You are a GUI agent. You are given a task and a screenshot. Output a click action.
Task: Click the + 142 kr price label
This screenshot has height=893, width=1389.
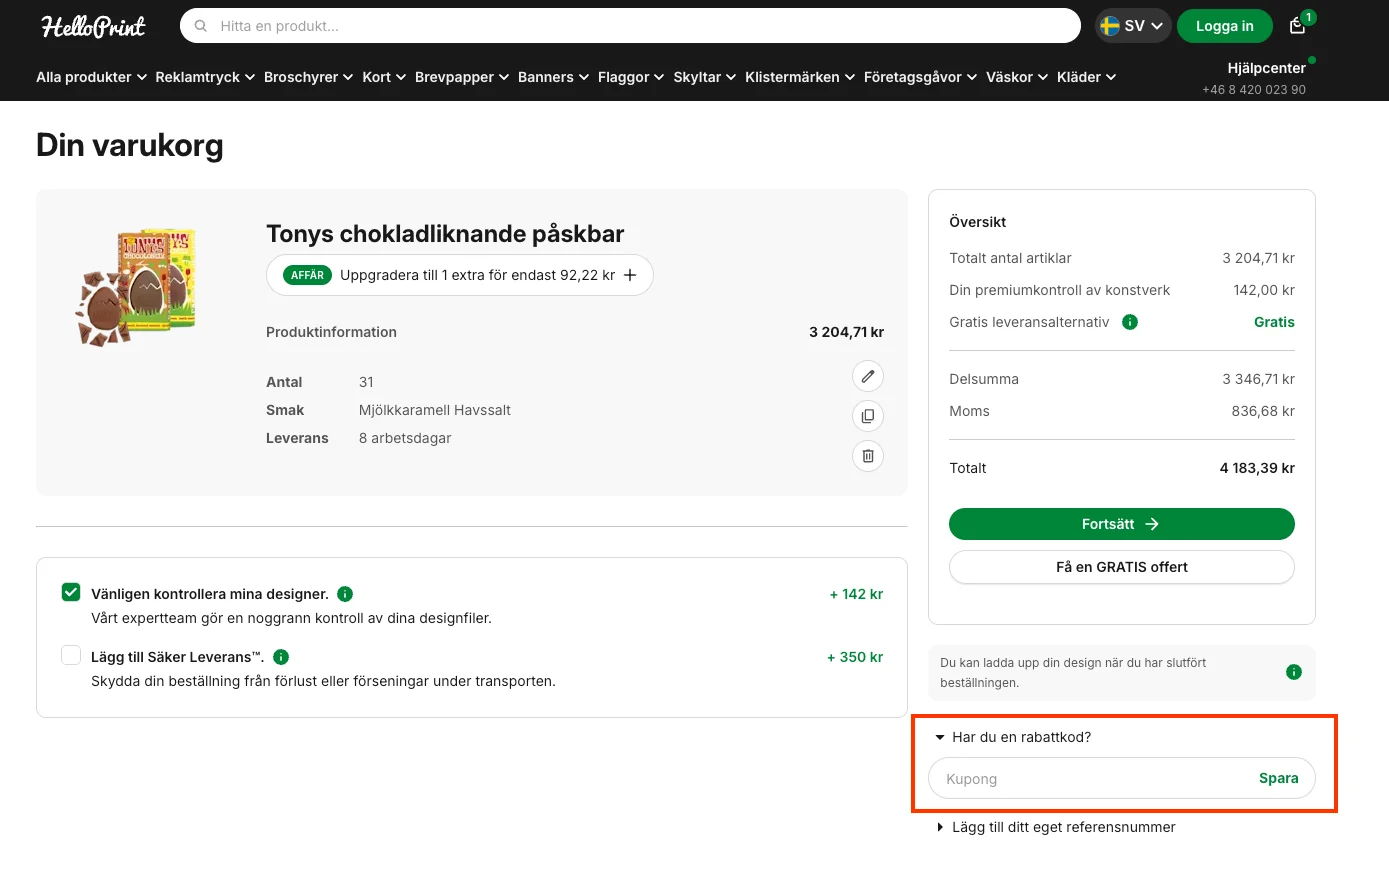pos(856,594)
